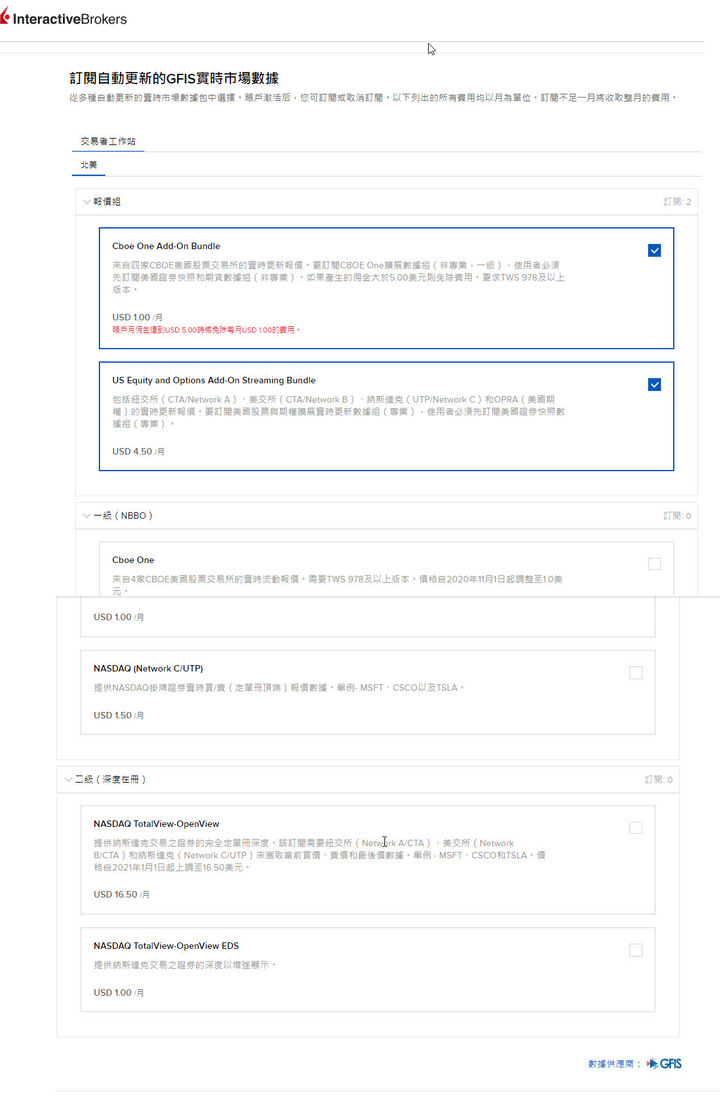The width and height of the screenshot is (720, 1101).
Task: Check the NASDAQ (Network C/UTP) checkbox
Action: click(636, 673)
